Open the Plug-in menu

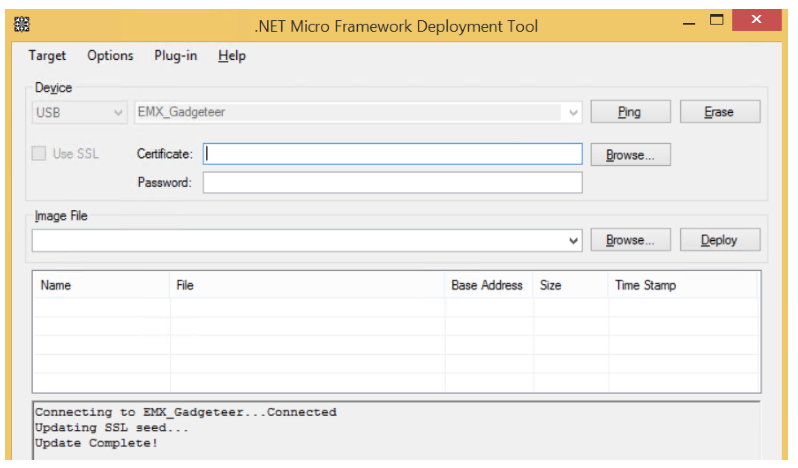tap(176, 55)
